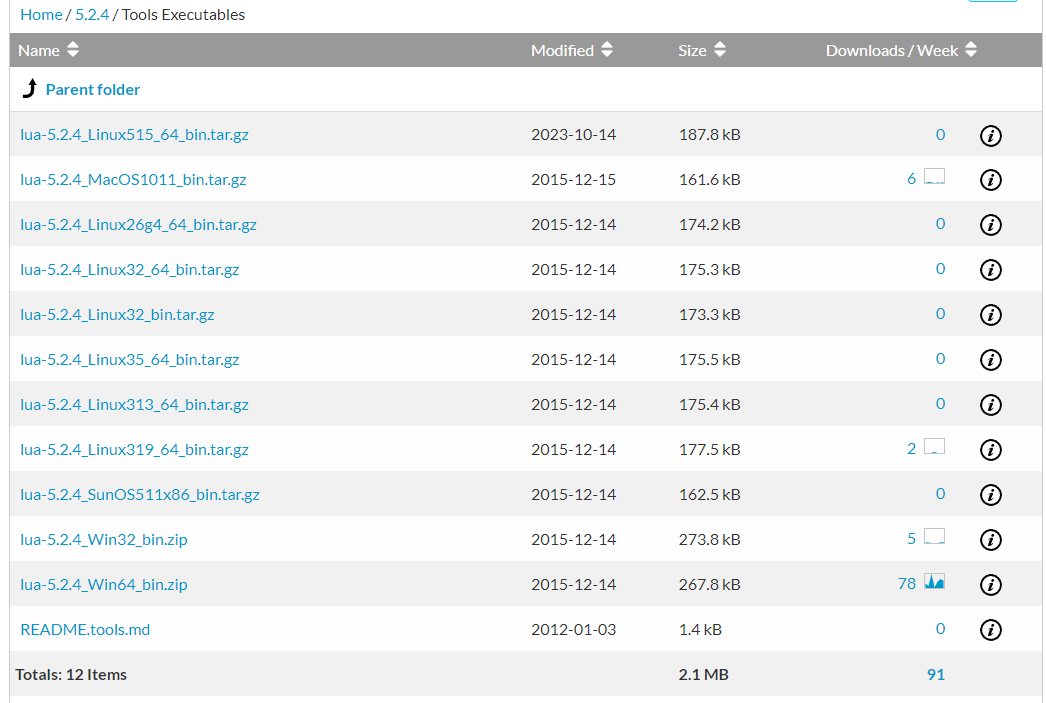Image resolution: width=1046 pixels, height=703 pixels.
Task: Select the 1.4 kB size cell
Action: tap(700, 630)
